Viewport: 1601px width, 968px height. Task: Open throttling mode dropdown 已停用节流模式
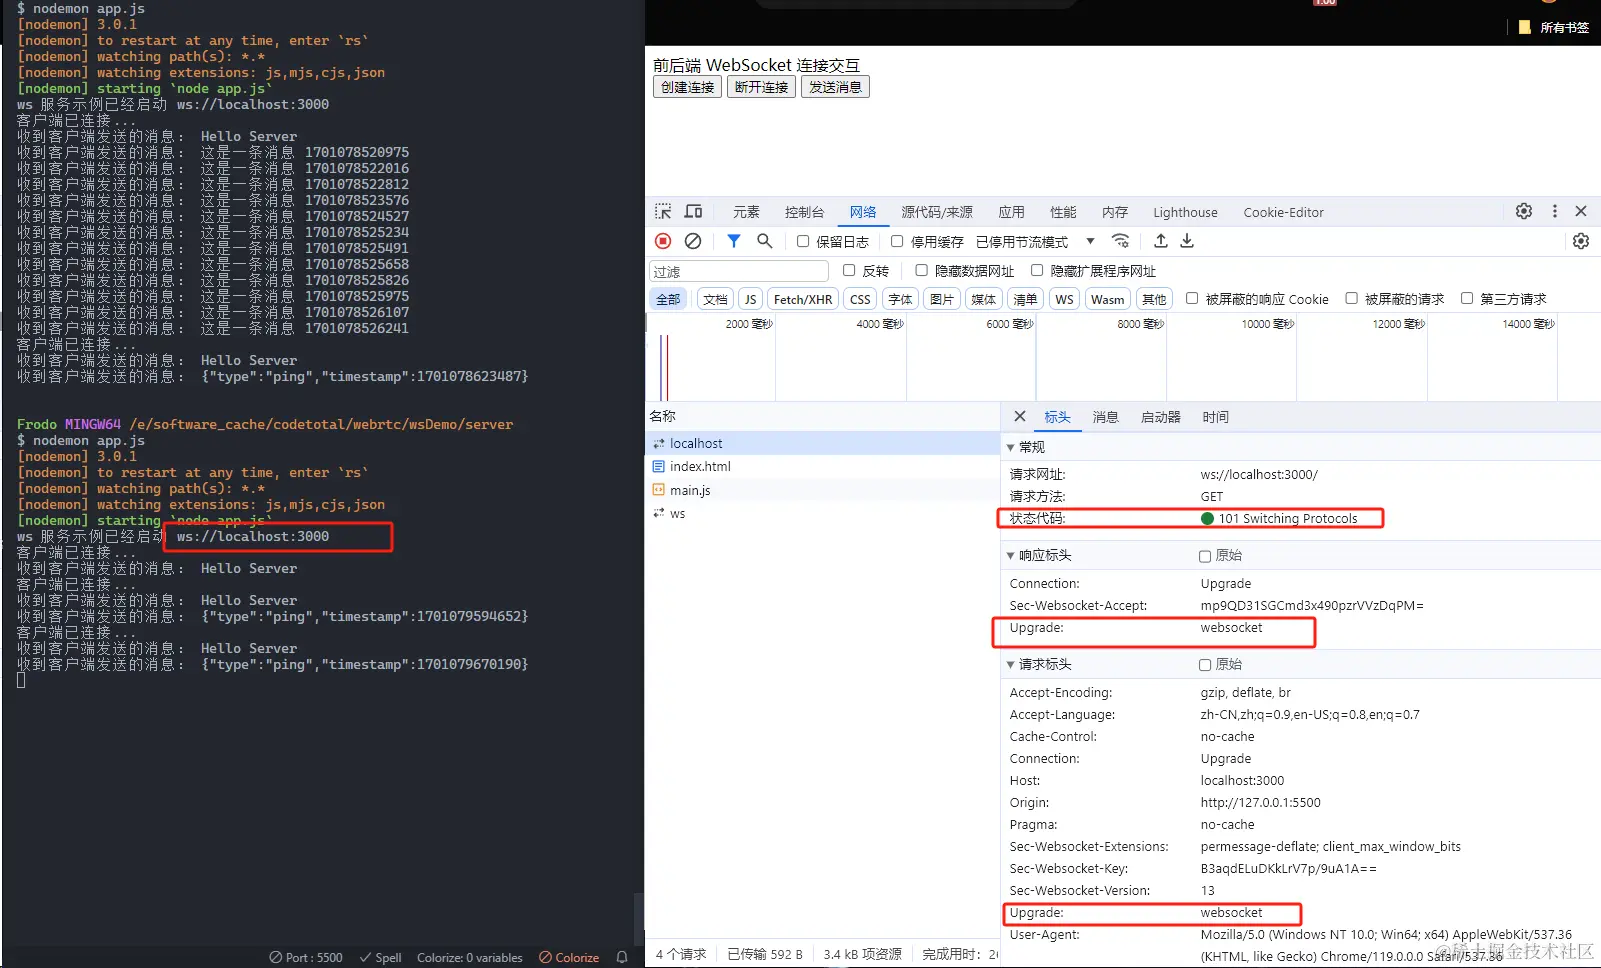coord(1035,241)
